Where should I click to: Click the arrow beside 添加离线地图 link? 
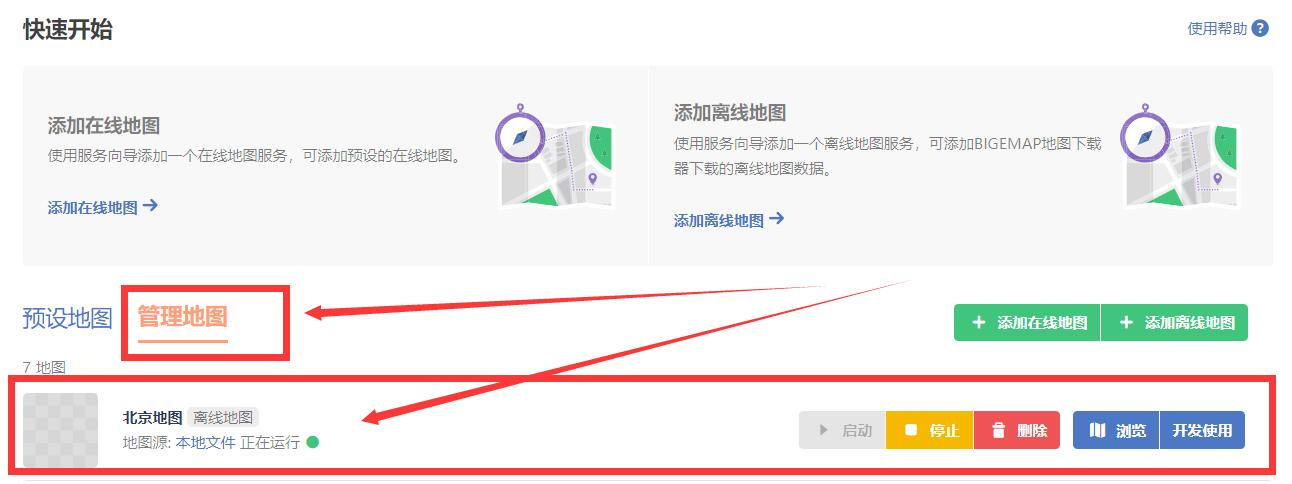click(776, 219)
